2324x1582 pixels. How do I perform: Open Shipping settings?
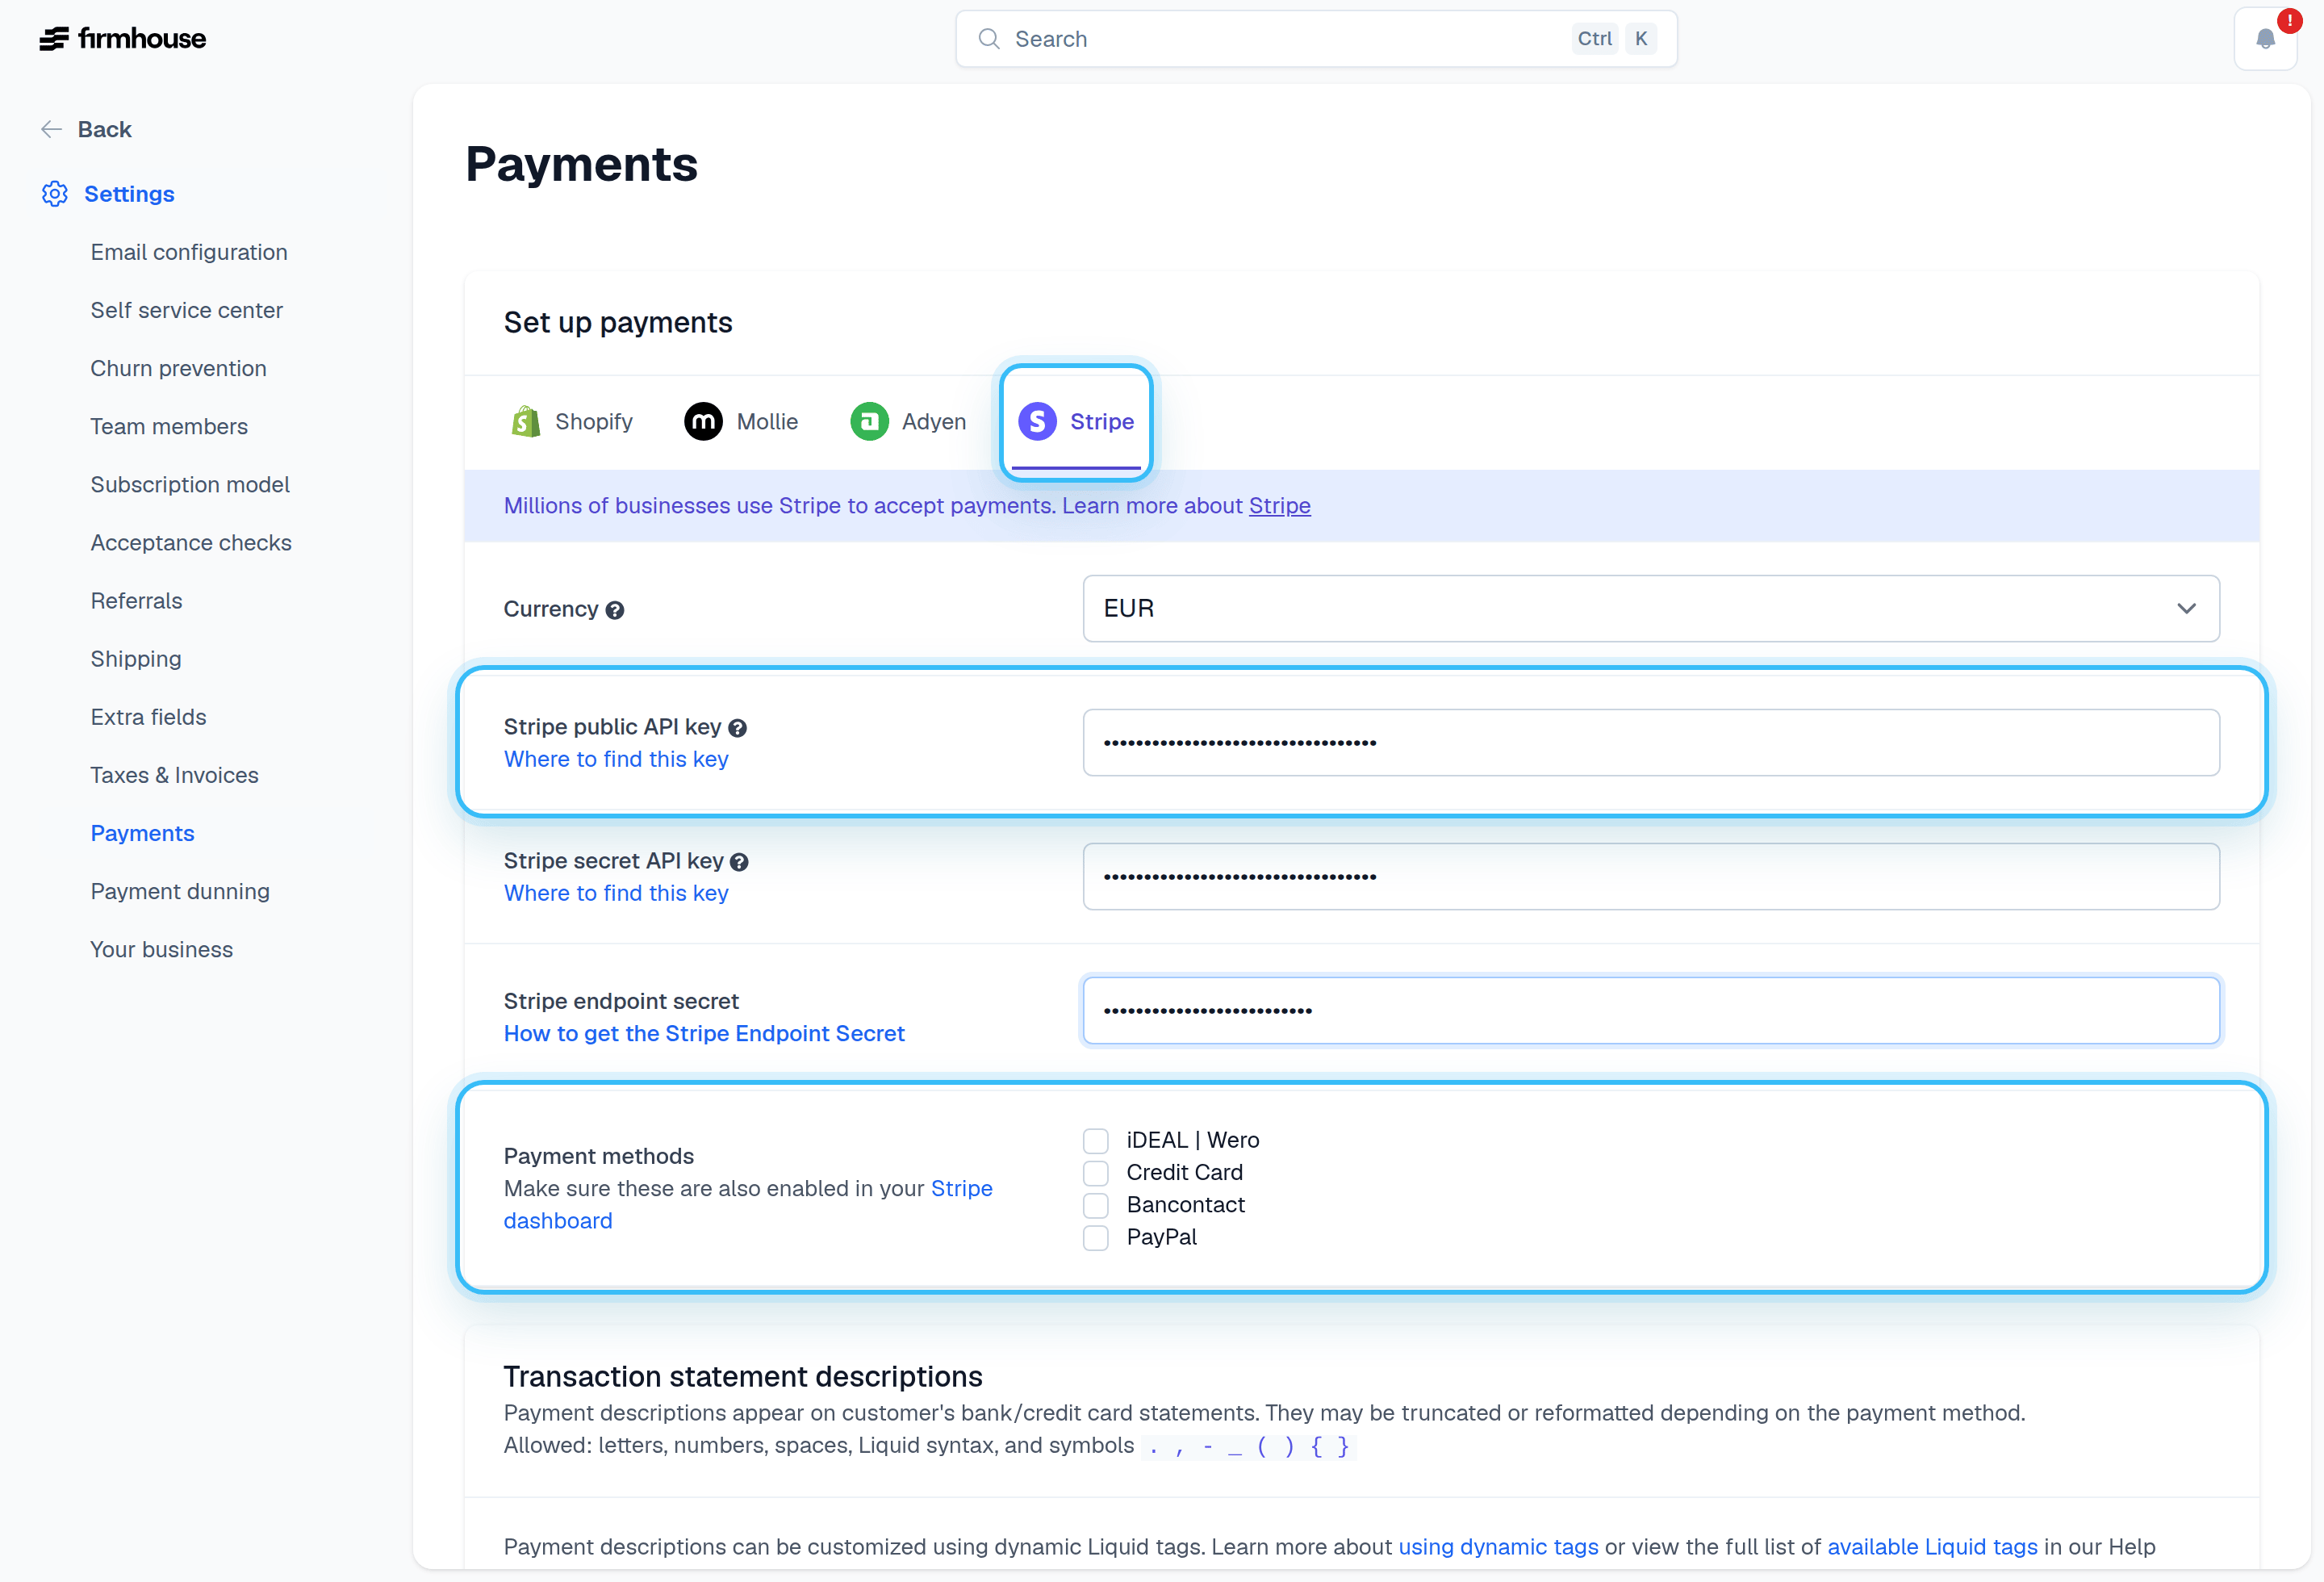click(x=136, y=658)
